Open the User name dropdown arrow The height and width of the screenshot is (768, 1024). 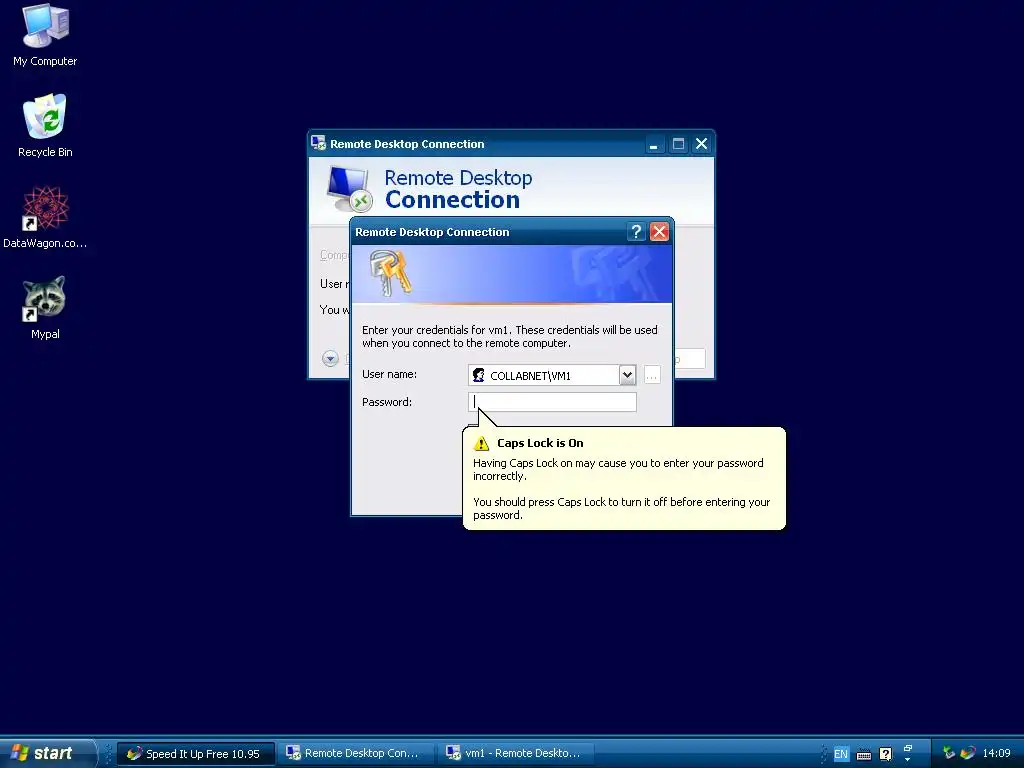[x=627, y=375]
